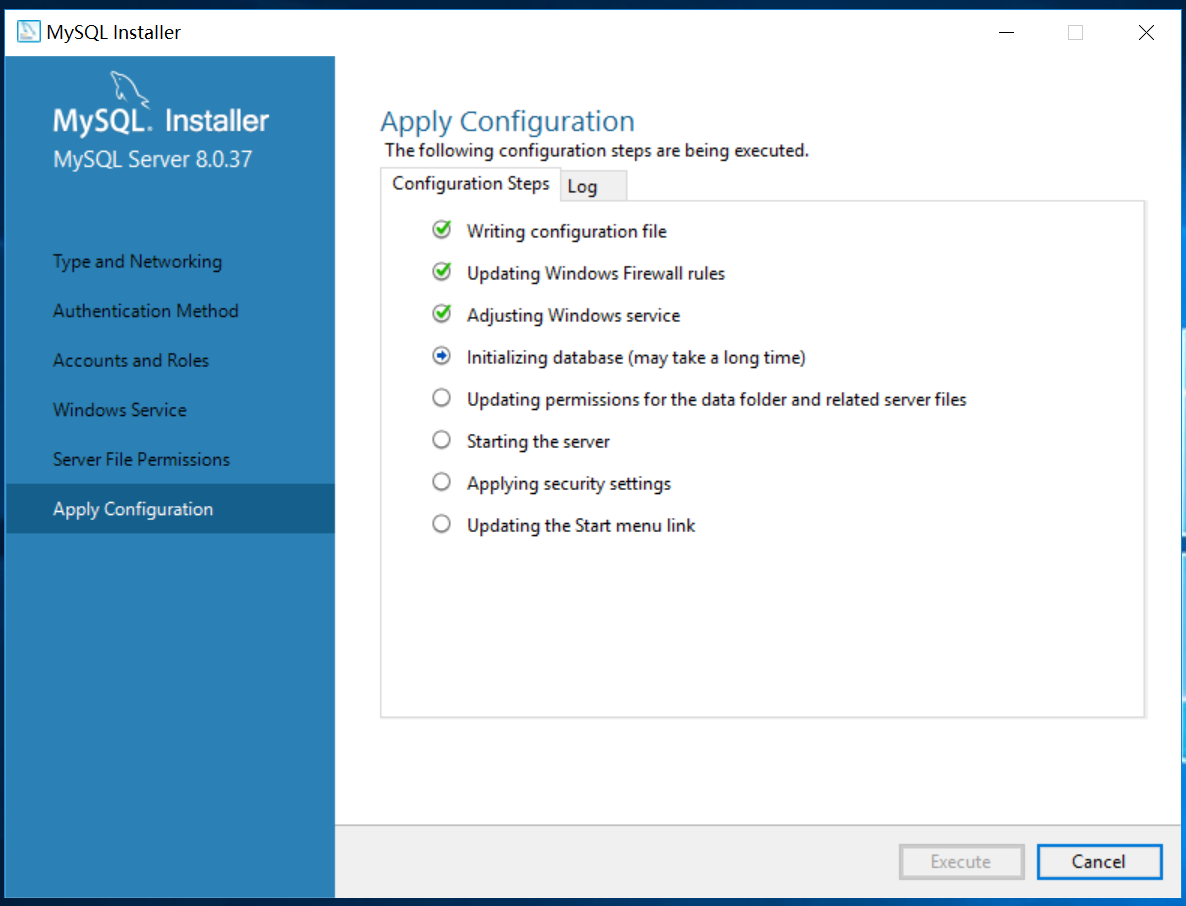The height and width of the screenshot is (906, 1186).
Task: Select the Configuration Steps tab
Action: pyautogui.click(x=470, y=184)
